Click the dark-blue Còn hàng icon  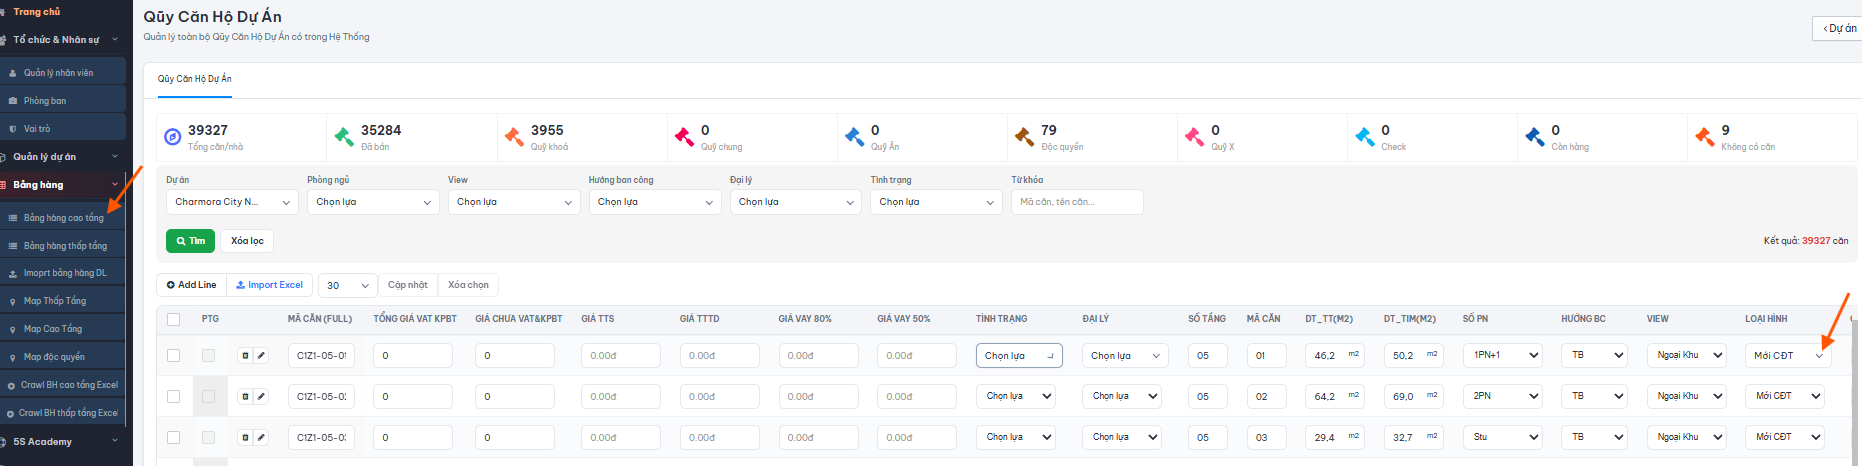1534,137
